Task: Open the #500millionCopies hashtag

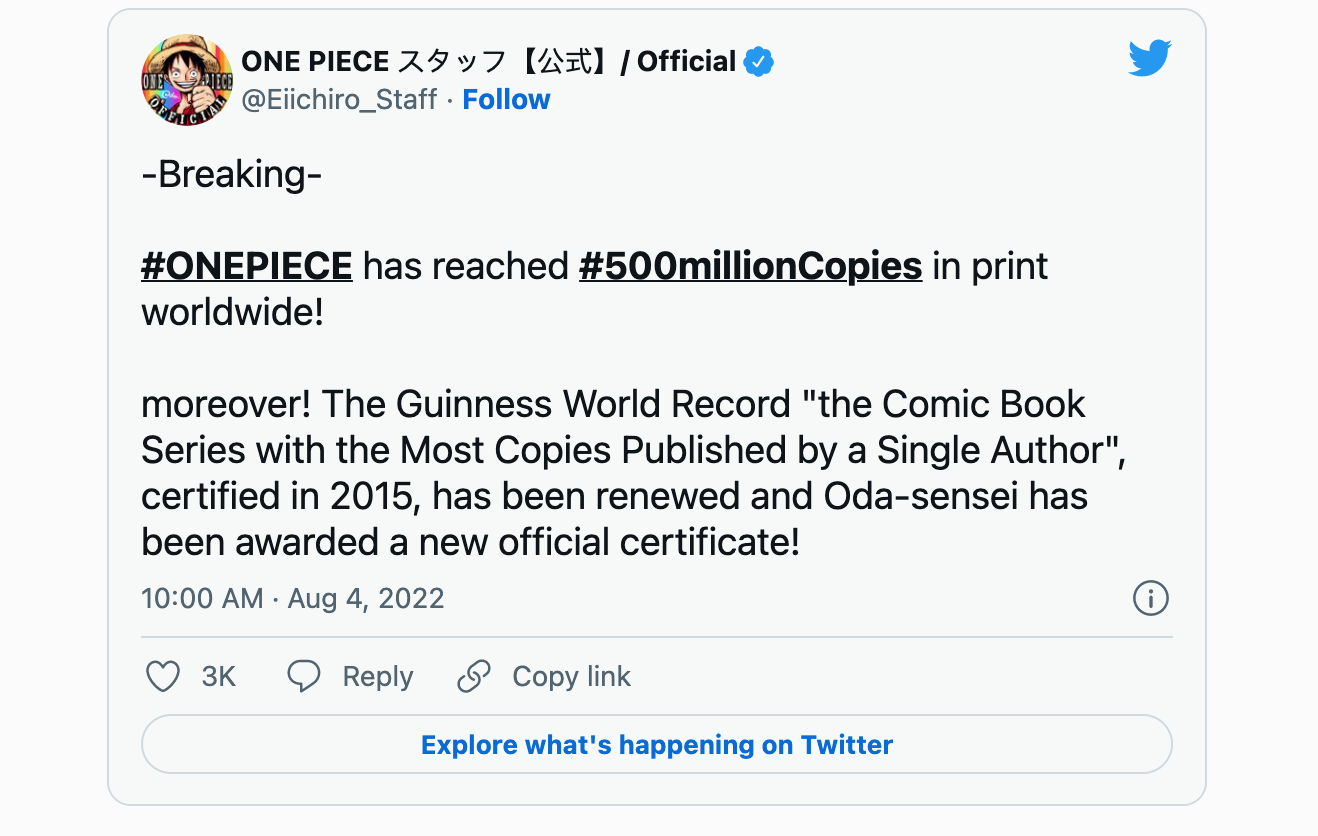Action: pyautogui.click(x=750, y=266)
